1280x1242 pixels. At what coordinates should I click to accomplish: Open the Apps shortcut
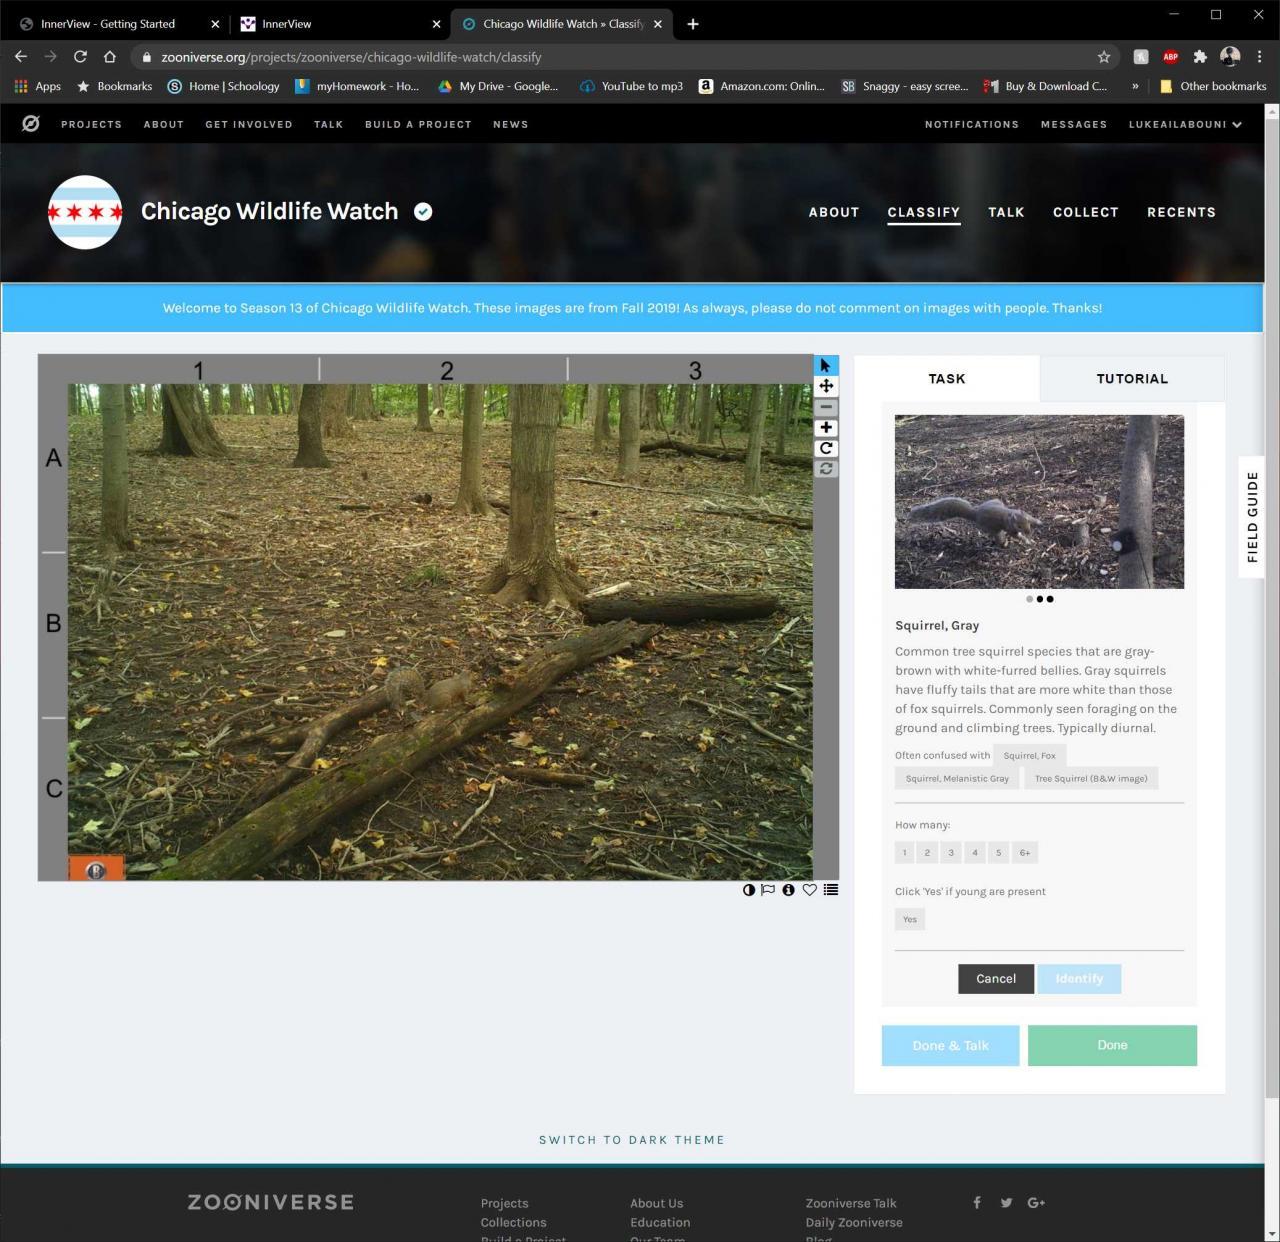38,86
